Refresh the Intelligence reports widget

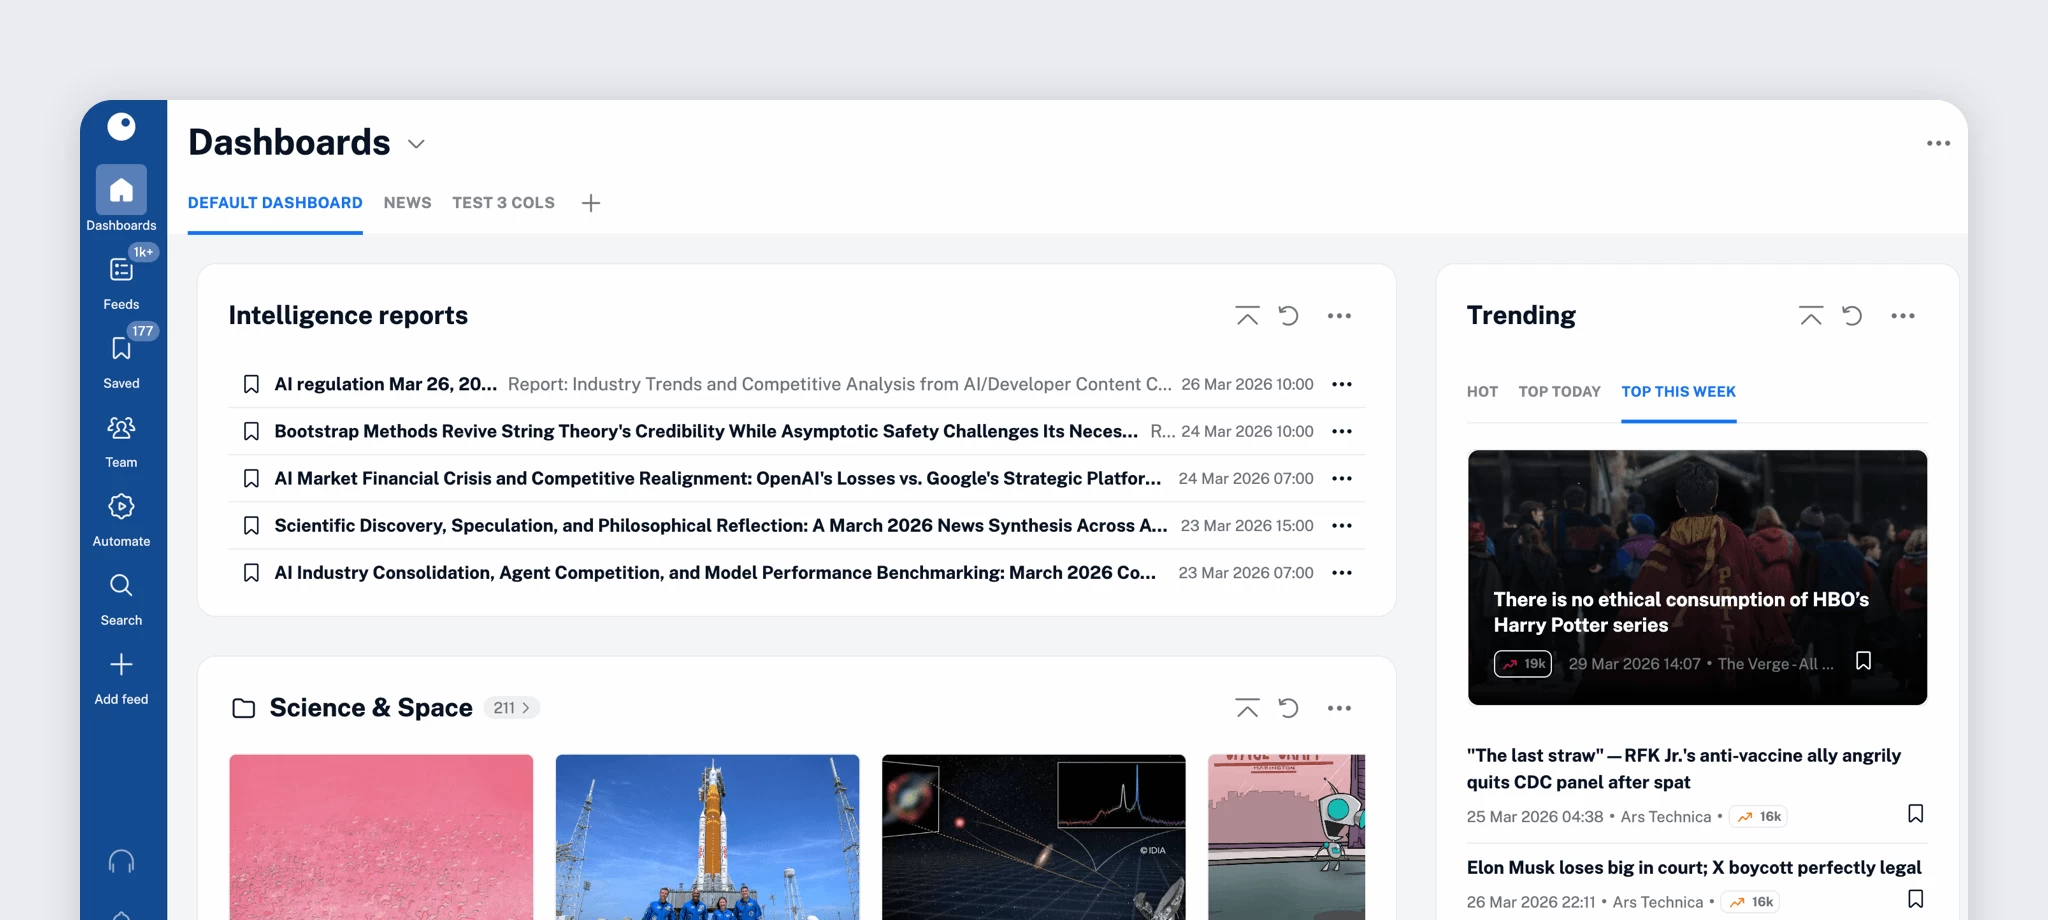(1289, 316)
